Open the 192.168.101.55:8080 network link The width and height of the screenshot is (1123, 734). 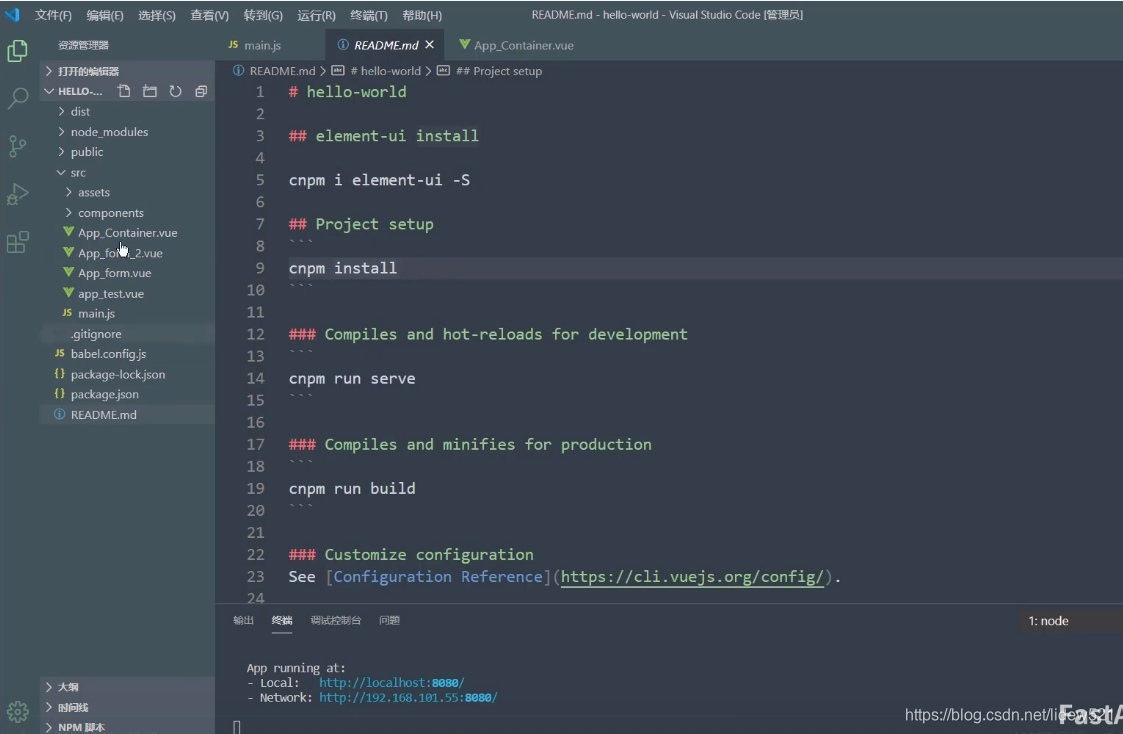tap(408, 697)
